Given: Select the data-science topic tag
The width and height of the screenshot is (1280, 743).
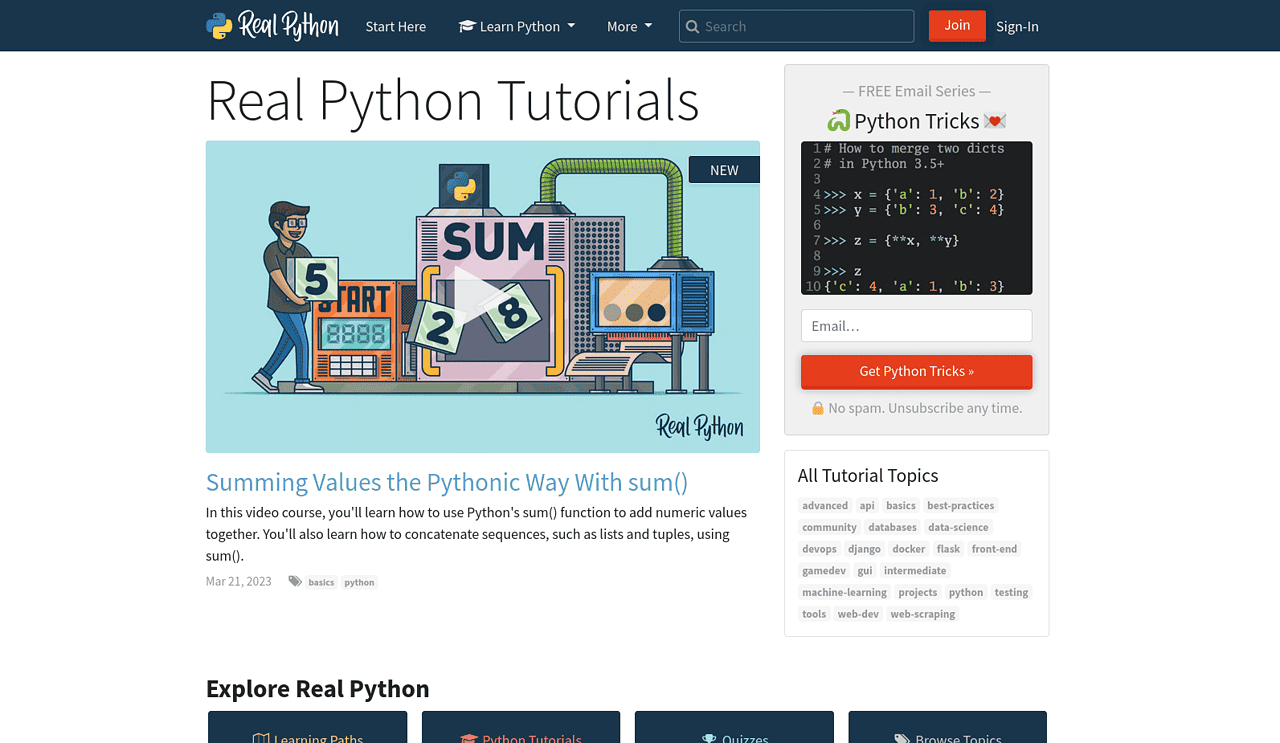Looking at the screenshot, I should click(x=958, y=527).
